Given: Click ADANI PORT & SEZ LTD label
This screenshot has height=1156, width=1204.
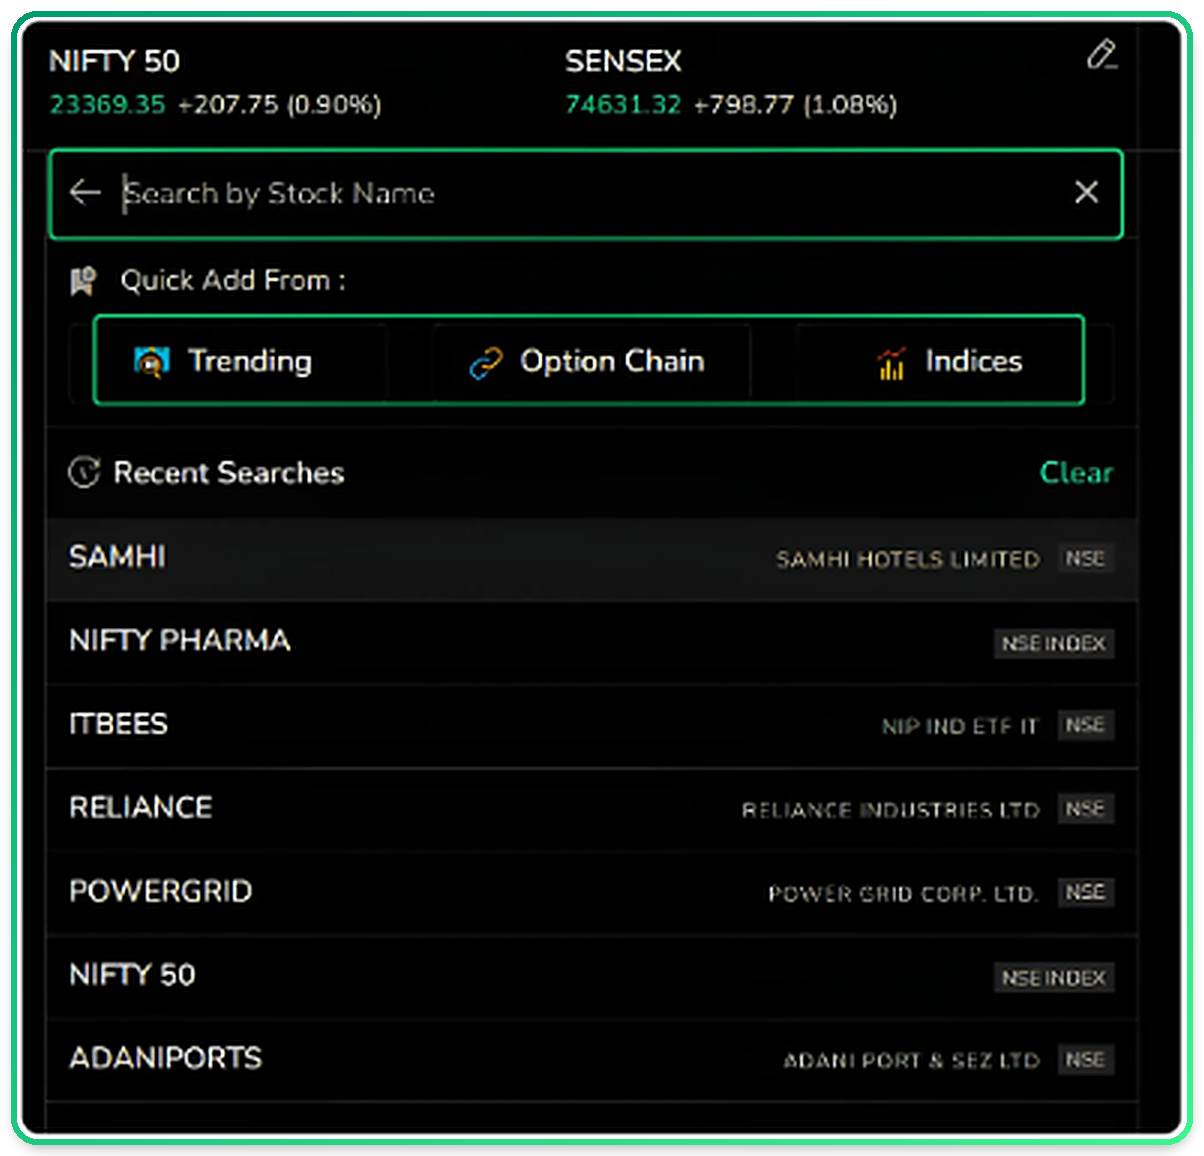Looking at the screenshot, I should coord(911,1060).
